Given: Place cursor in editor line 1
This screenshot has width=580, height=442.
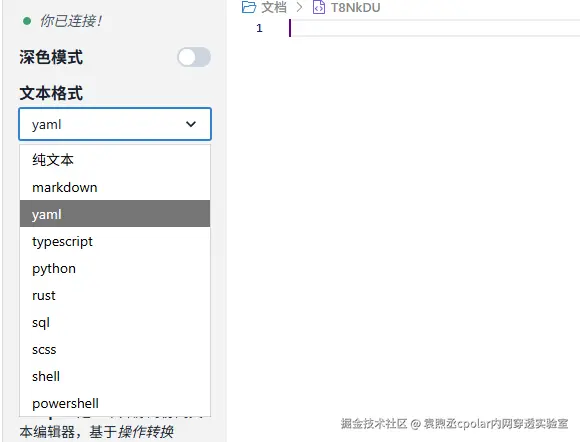Looking at the screenshot, I should click(434, 28).
